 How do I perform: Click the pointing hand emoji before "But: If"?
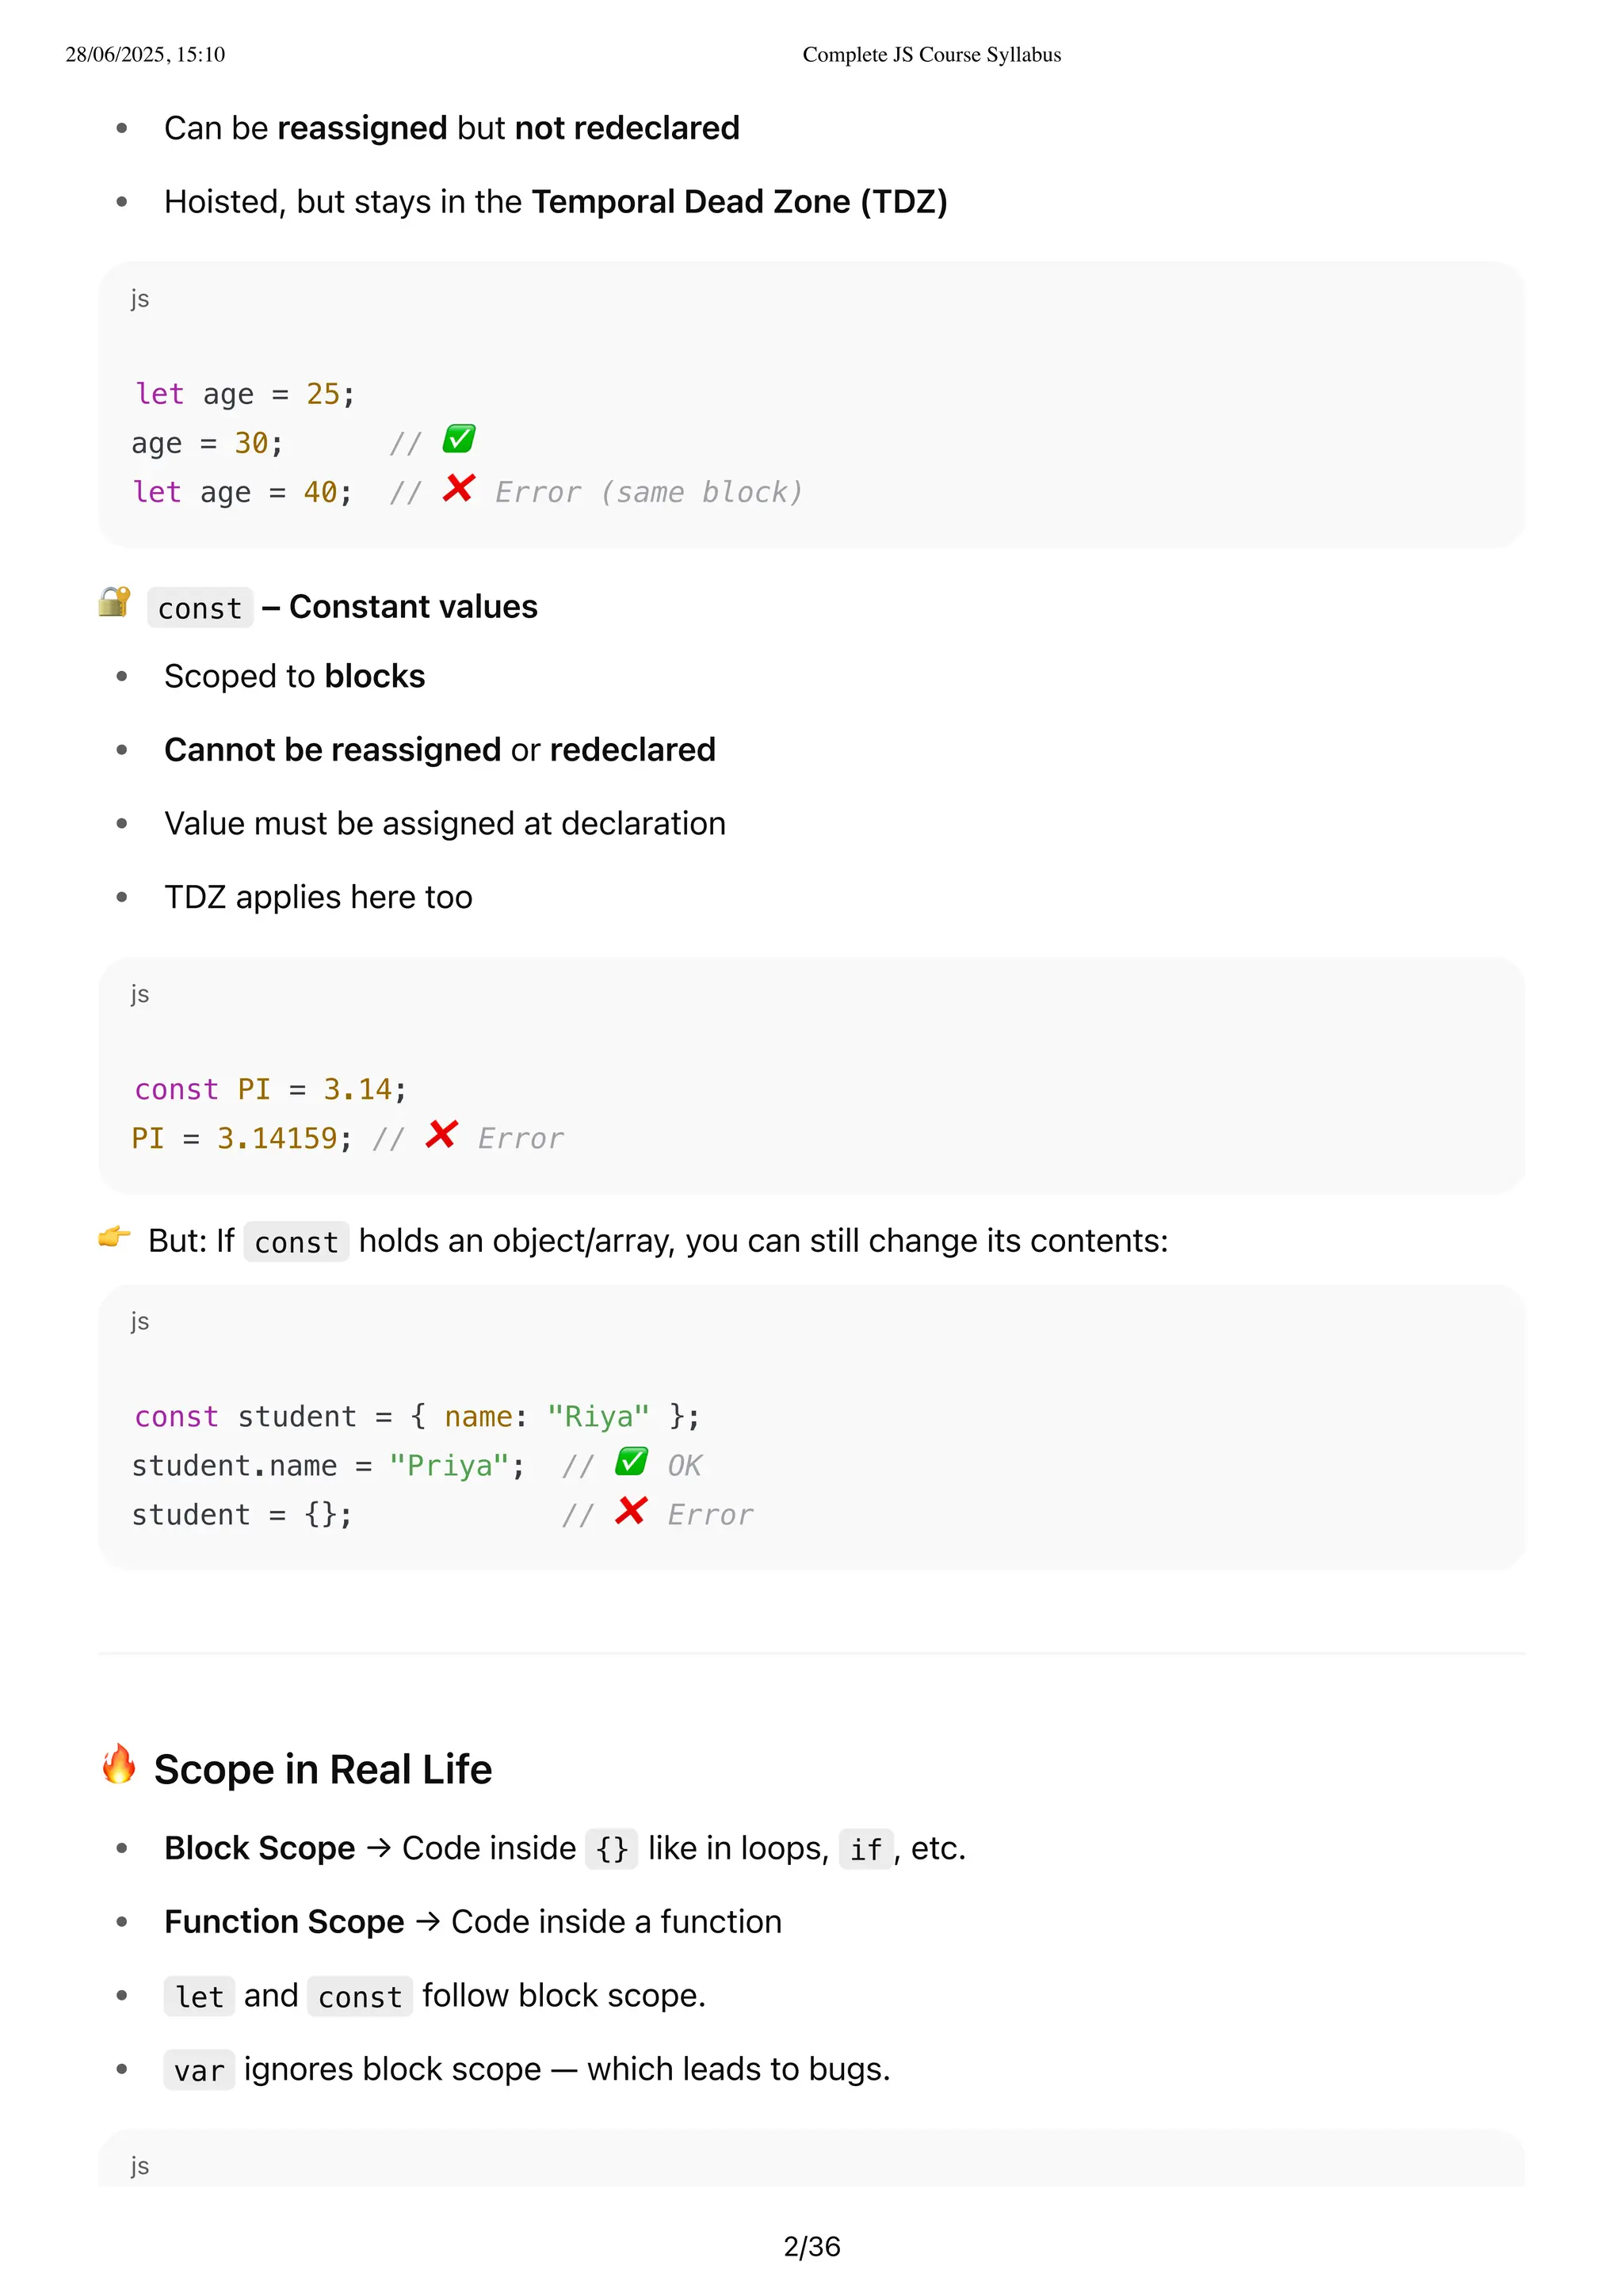[115, 1237]
